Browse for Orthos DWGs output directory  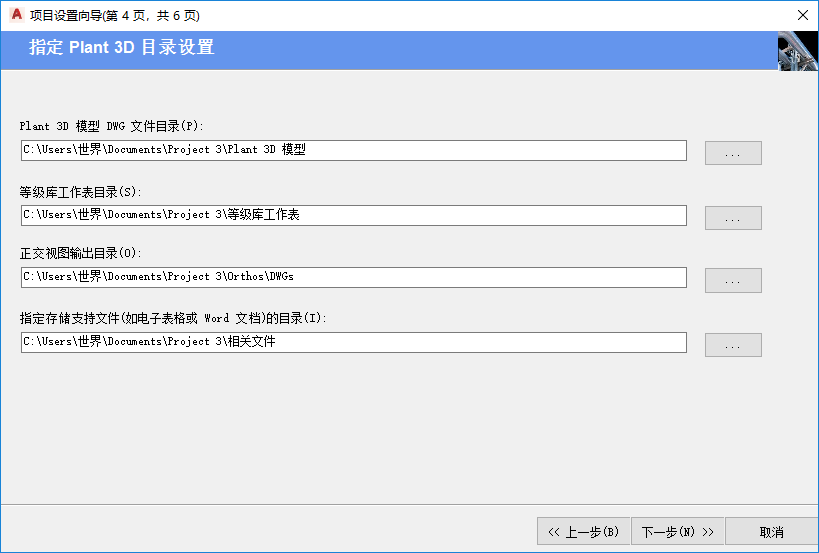pyautogui.click(x=733, y=280)
